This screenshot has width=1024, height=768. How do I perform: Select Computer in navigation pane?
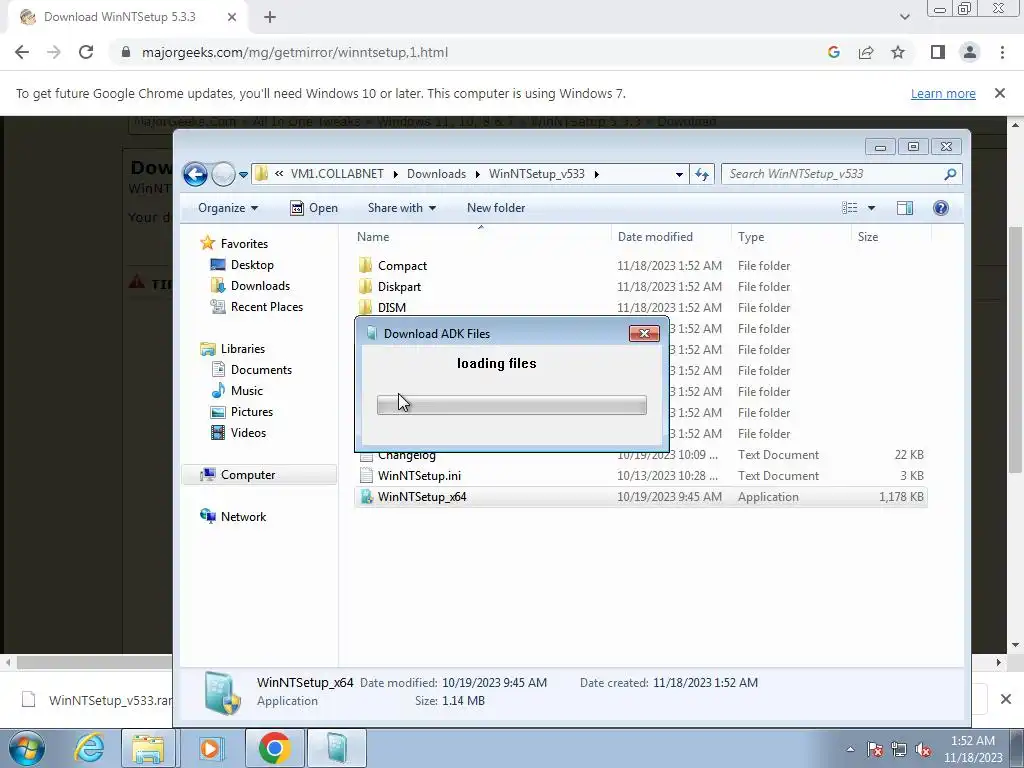[x=248, y=475]
